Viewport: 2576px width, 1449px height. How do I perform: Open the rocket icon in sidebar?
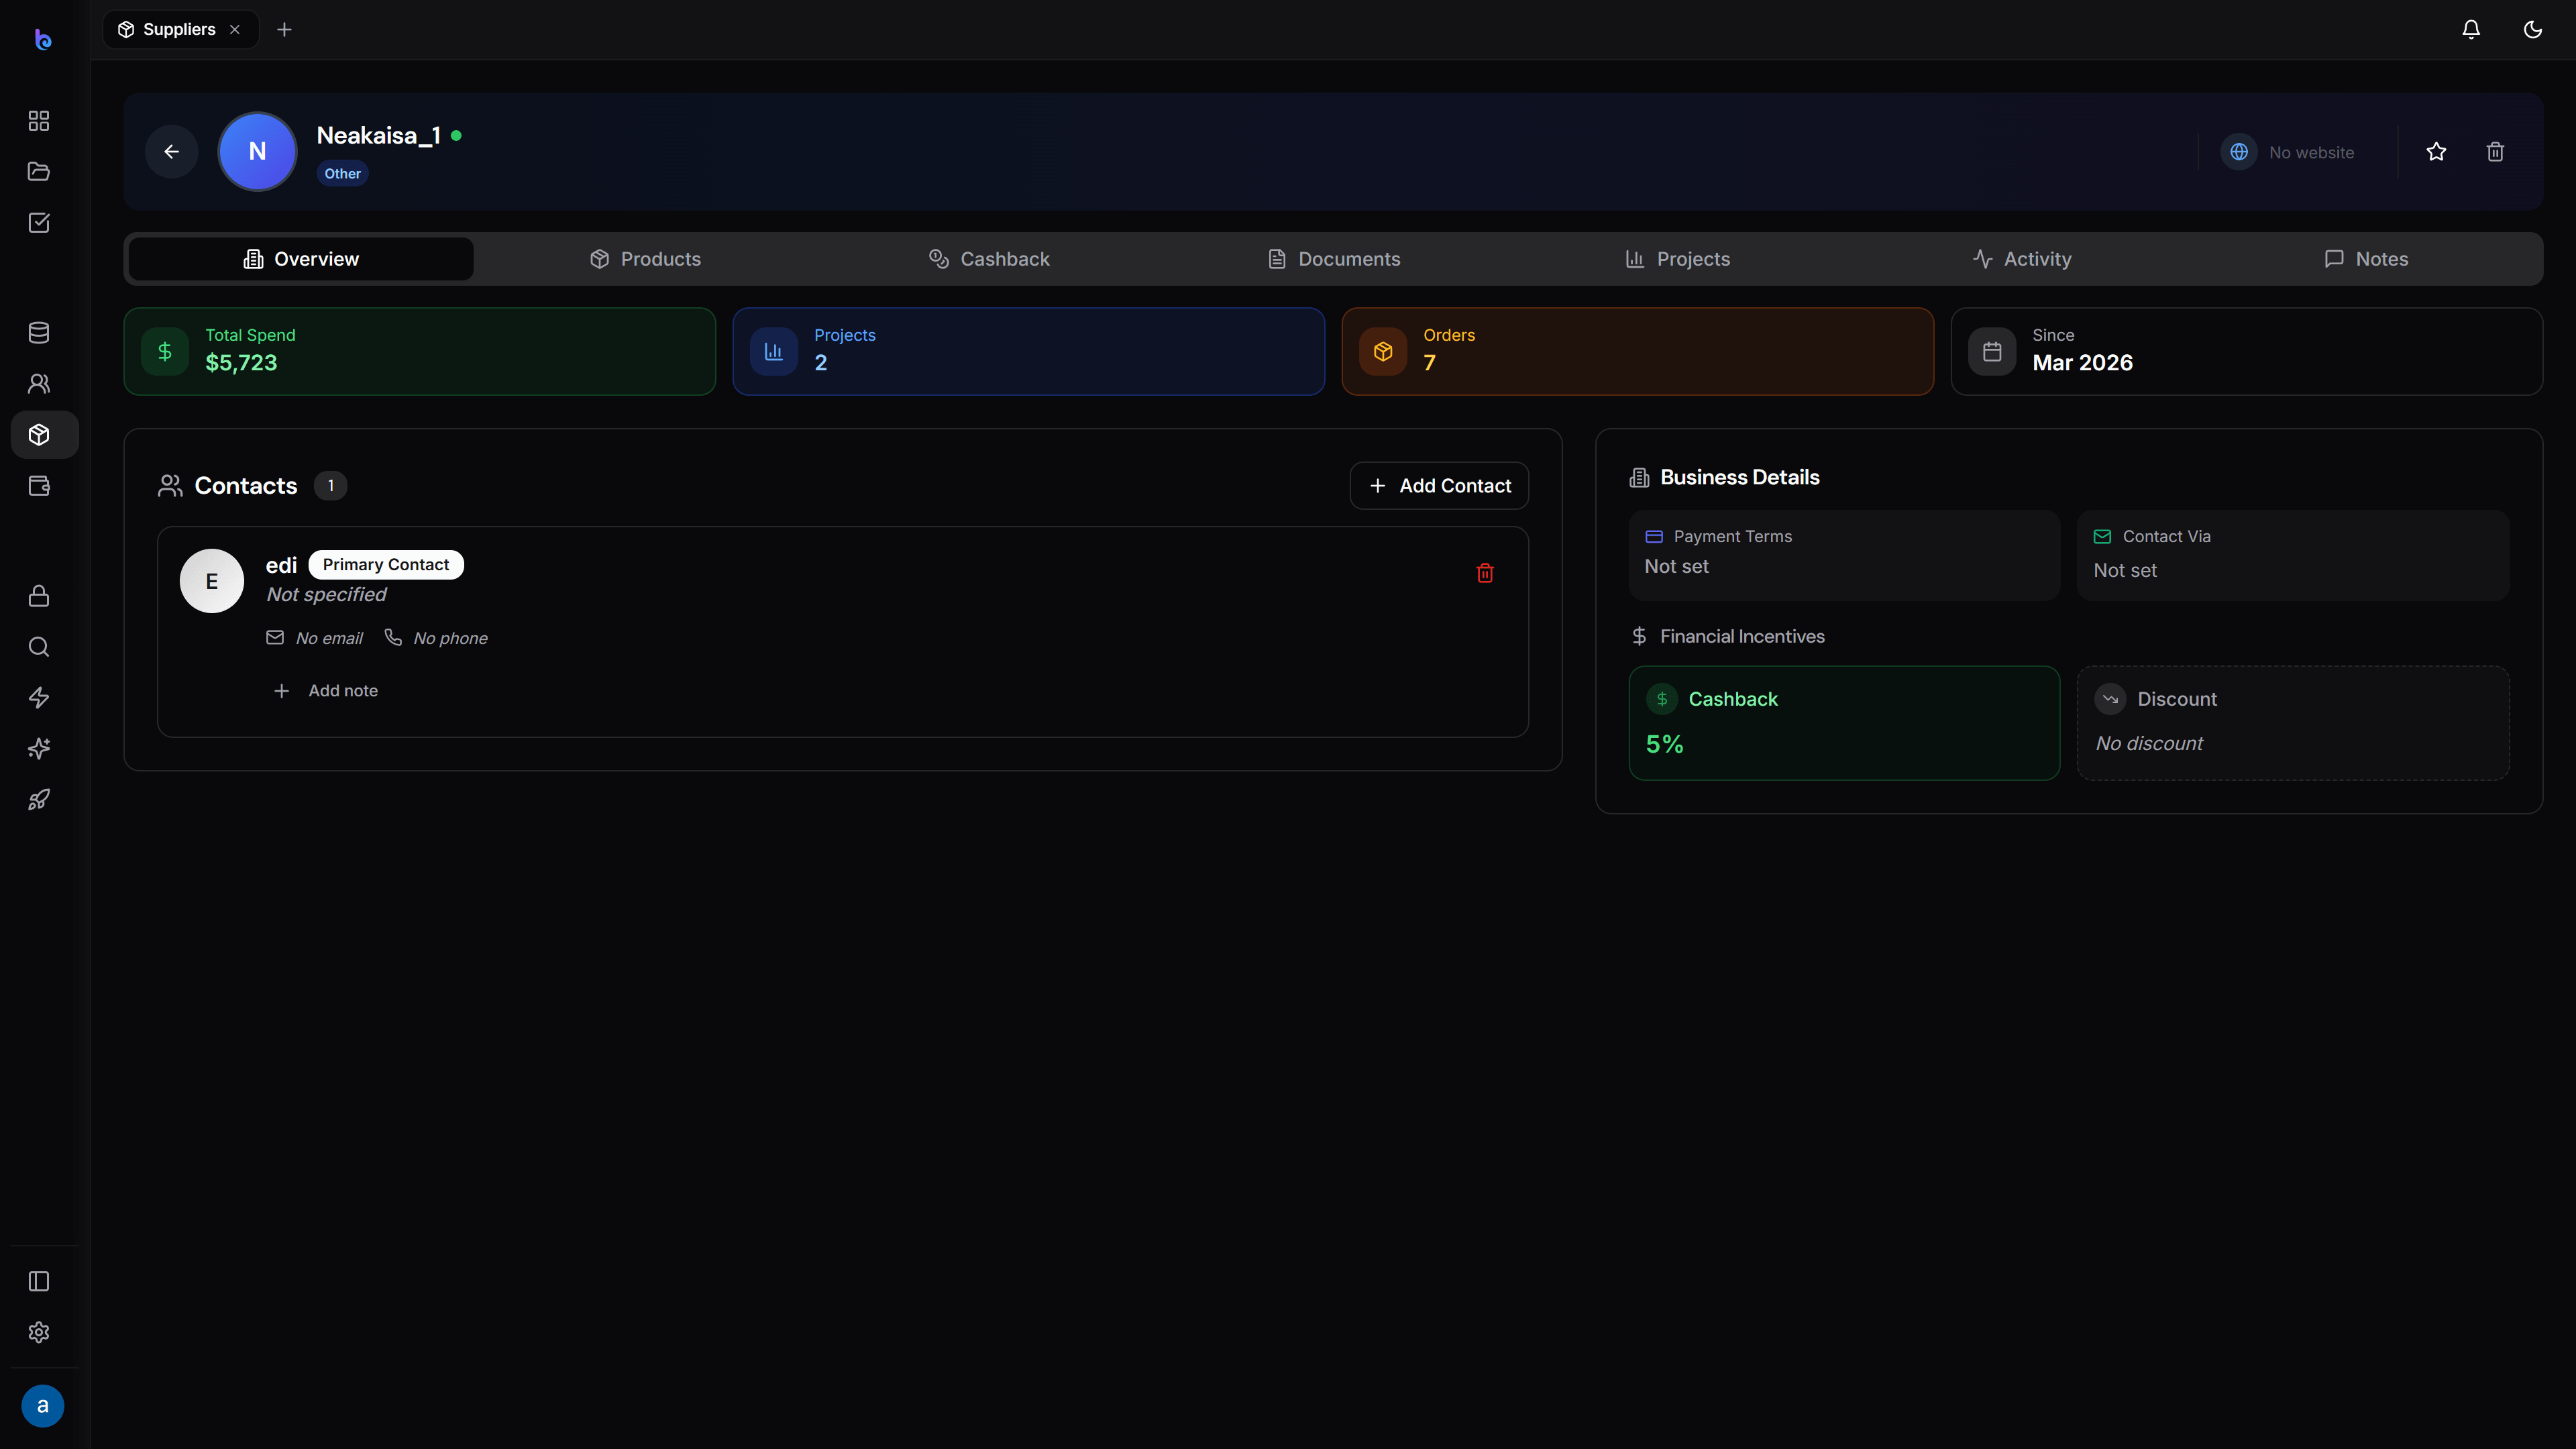tap(39, 800)
